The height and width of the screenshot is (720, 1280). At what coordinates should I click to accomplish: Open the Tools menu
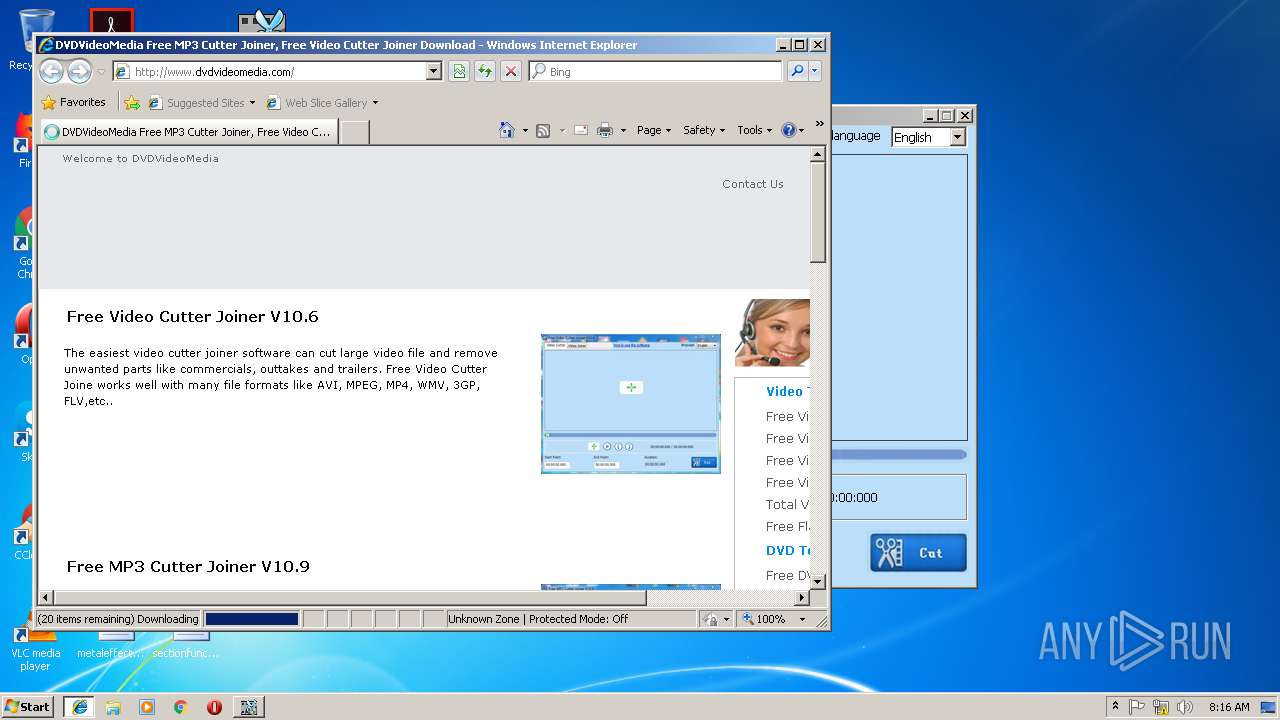click(754, 130)
